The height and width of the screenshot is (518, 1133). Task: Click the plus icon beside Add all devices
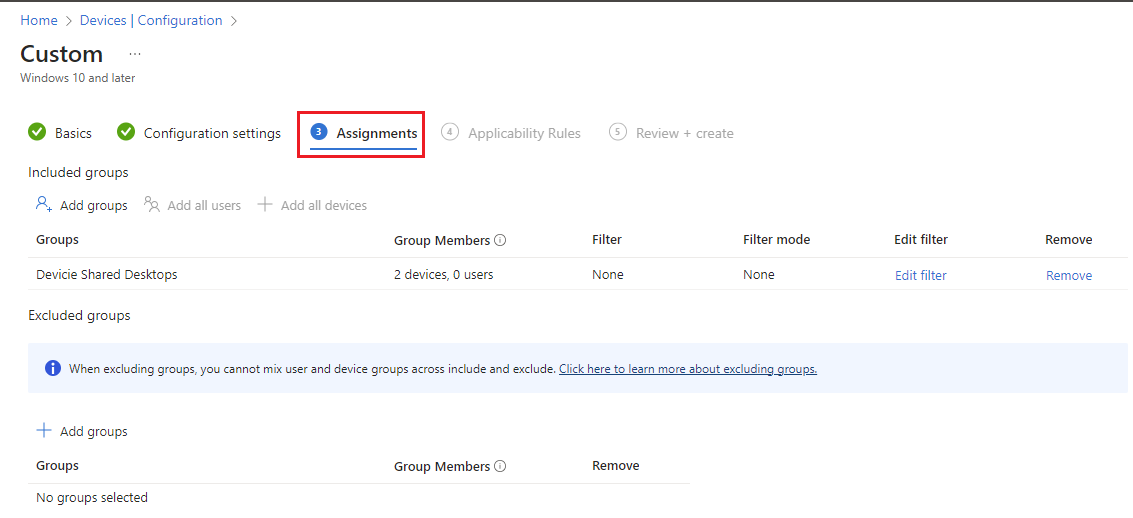point(265,205)
